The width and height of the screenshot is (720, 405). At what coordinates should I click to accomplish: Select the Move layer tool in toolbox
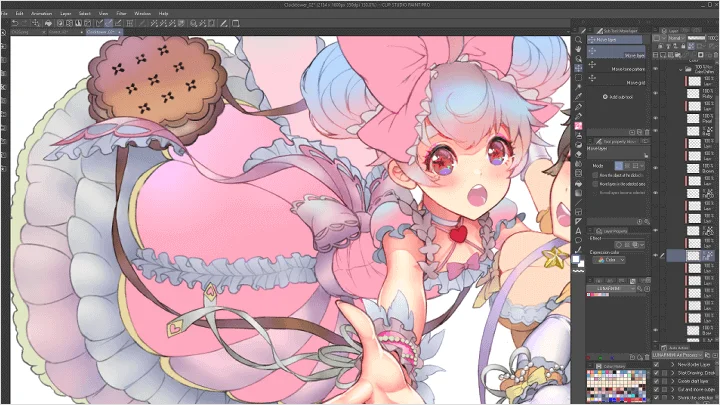578,68
